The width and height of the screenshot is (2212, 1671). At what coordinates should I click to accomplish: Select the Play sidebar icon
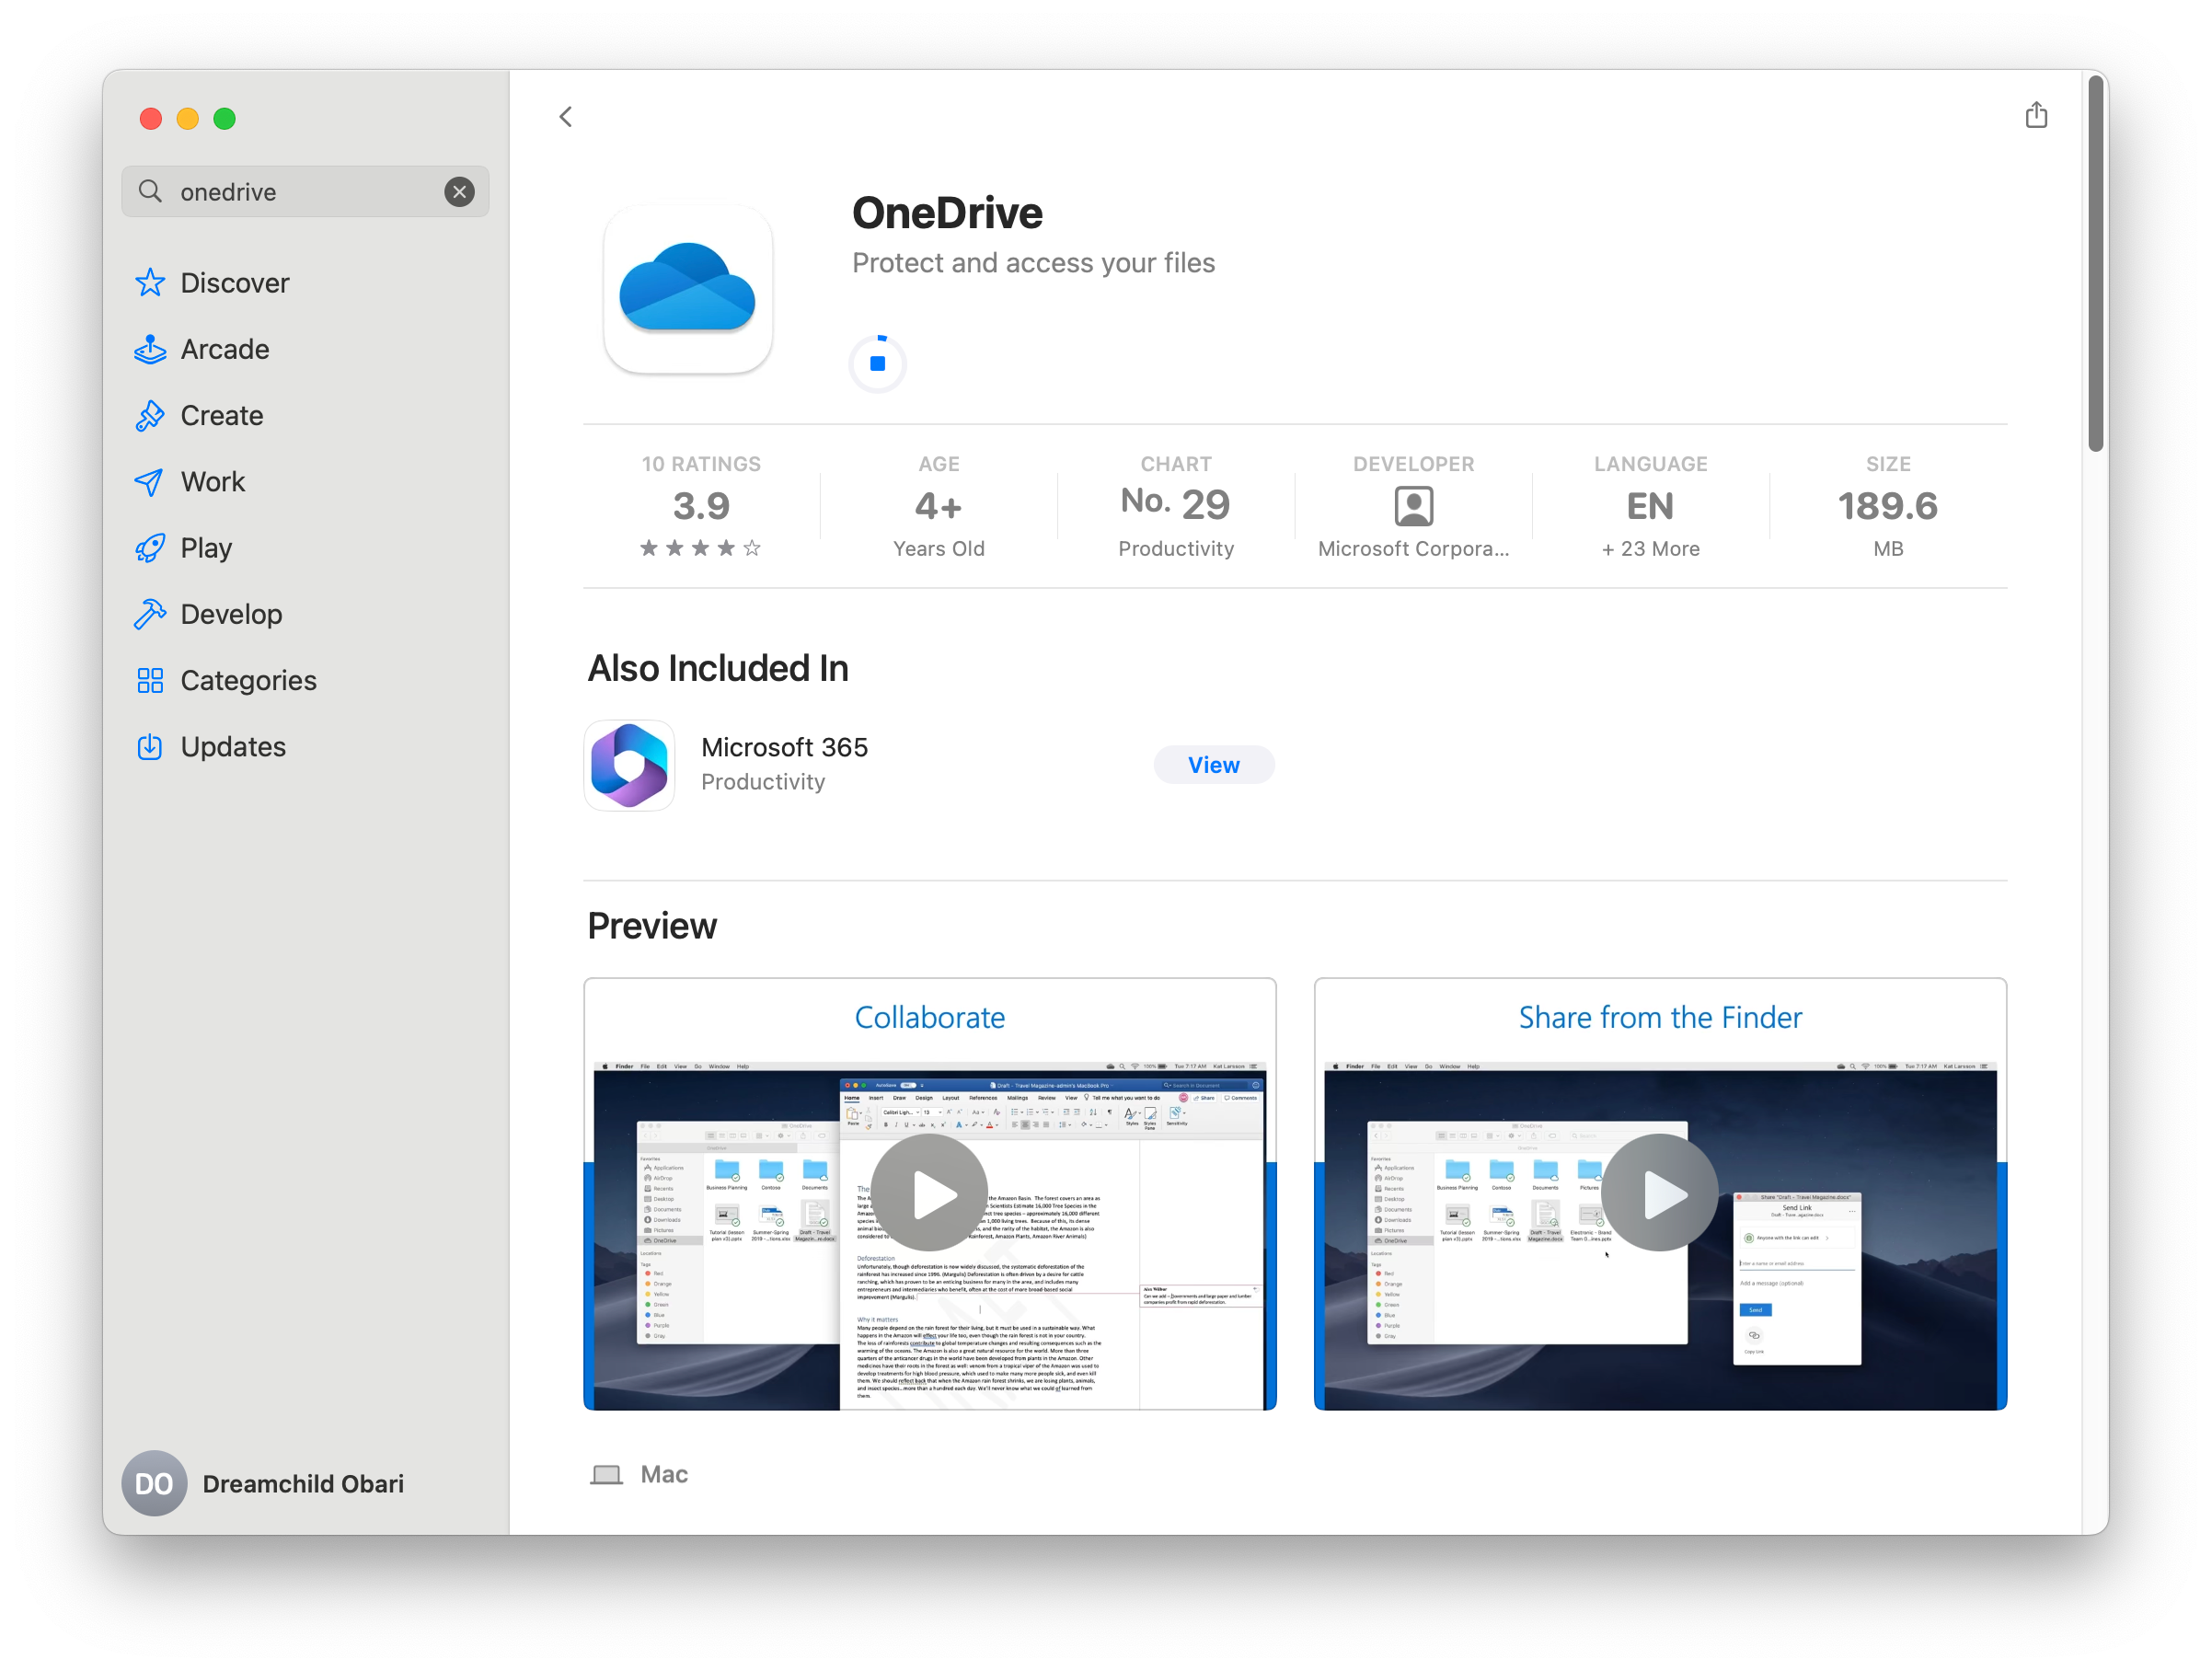point(207,547)
